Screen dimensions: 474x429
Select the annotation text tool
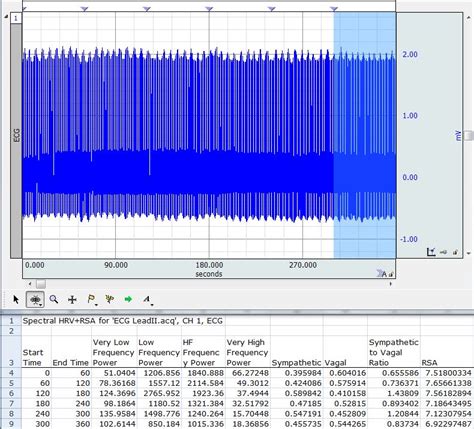click(x=146, y=299)
